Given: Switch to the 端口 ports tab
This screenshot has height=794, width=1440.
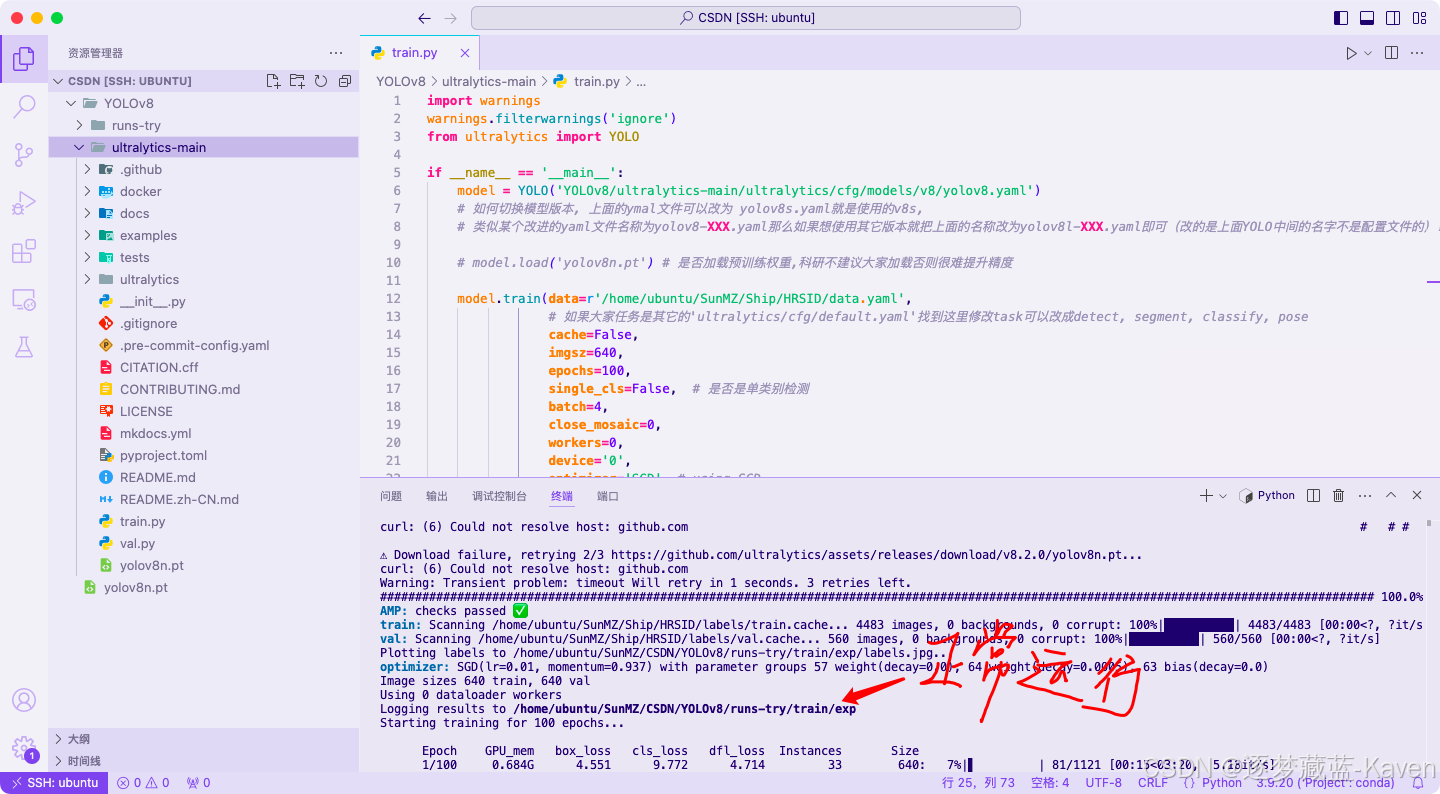Looking at the screenshot, I should (x=608, y=496).
